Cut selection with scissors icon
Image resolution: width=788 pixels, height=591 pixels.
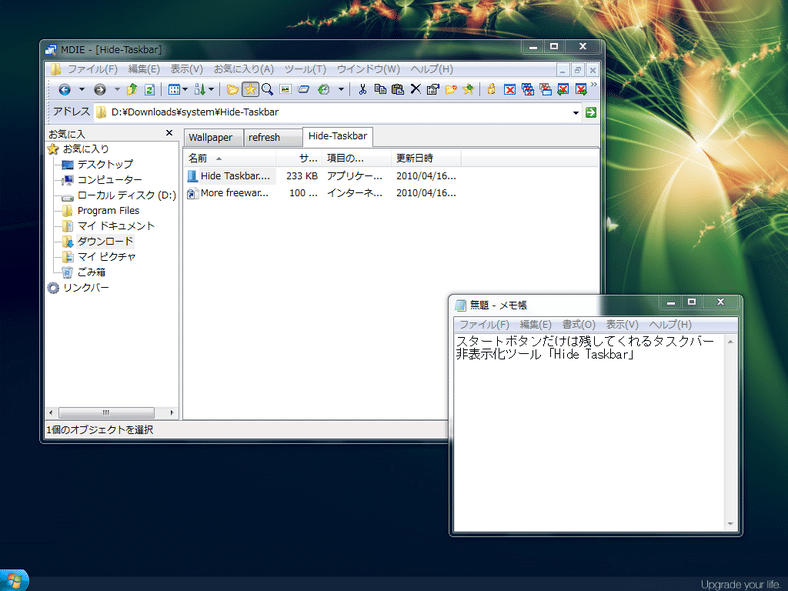(362, 89)
